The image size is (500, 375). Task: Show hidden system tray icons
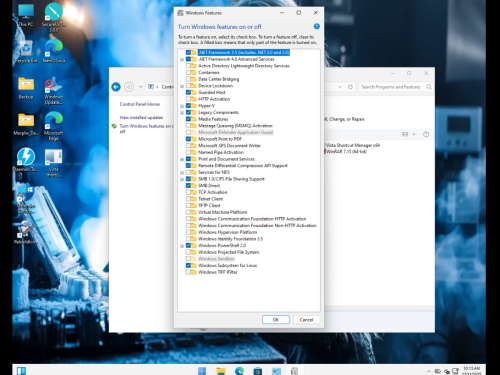[428, 371]
